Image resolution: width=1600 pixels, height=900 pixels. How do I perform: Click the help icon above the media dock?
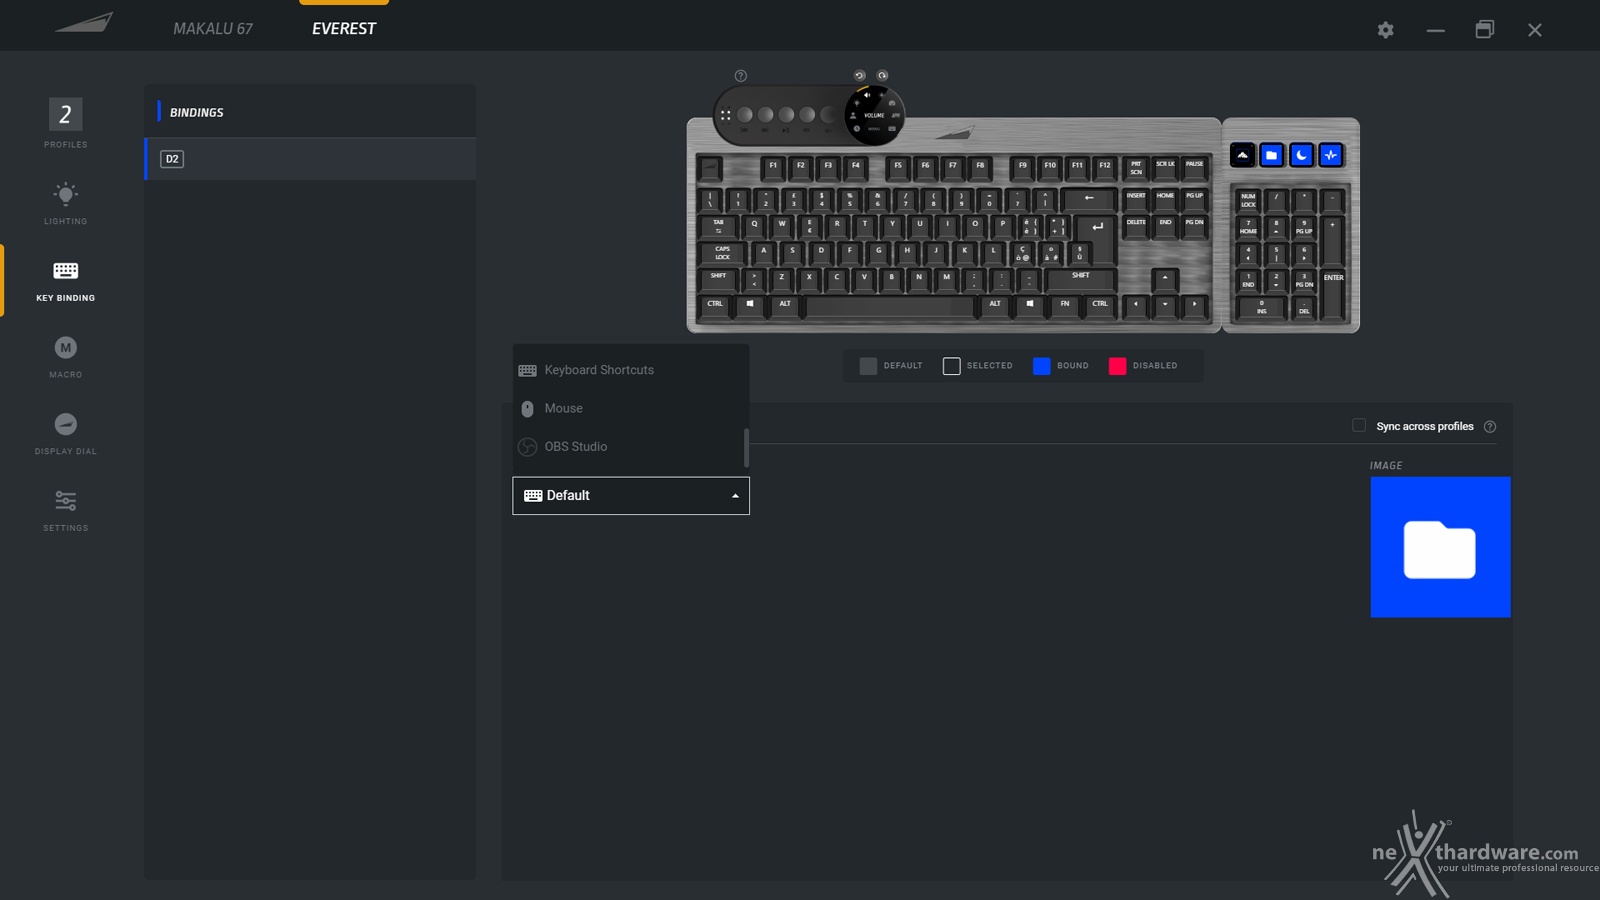(x=741, y=76)
